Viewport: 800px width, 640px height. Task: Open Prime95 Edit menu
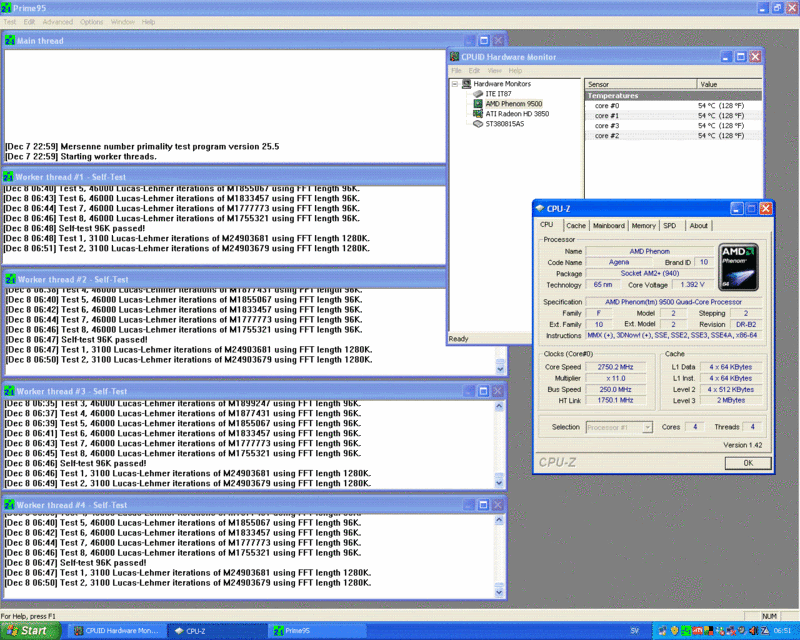pos(29,22)
